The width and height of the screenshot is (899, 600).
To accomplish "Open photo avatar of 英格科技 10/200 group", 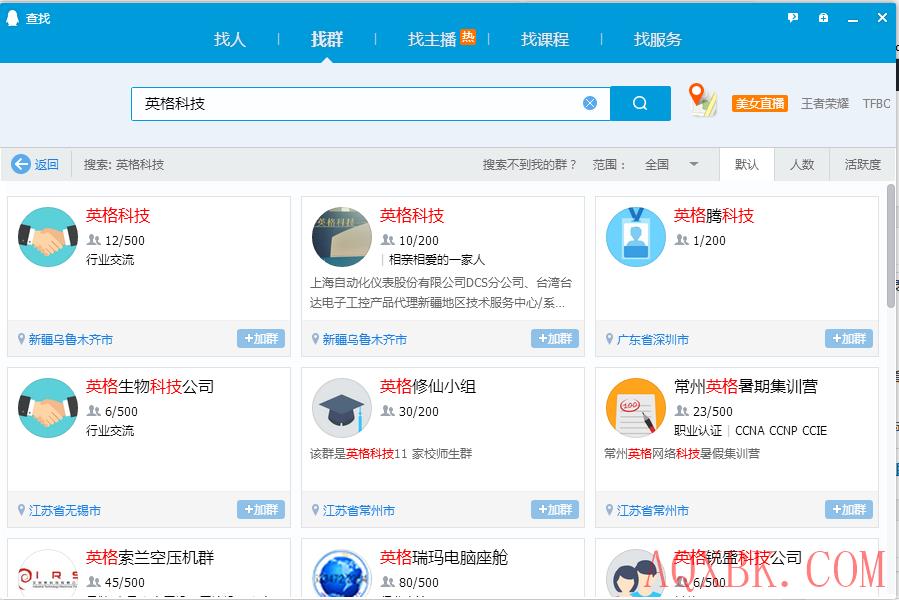I will click(x=342, y=237).
